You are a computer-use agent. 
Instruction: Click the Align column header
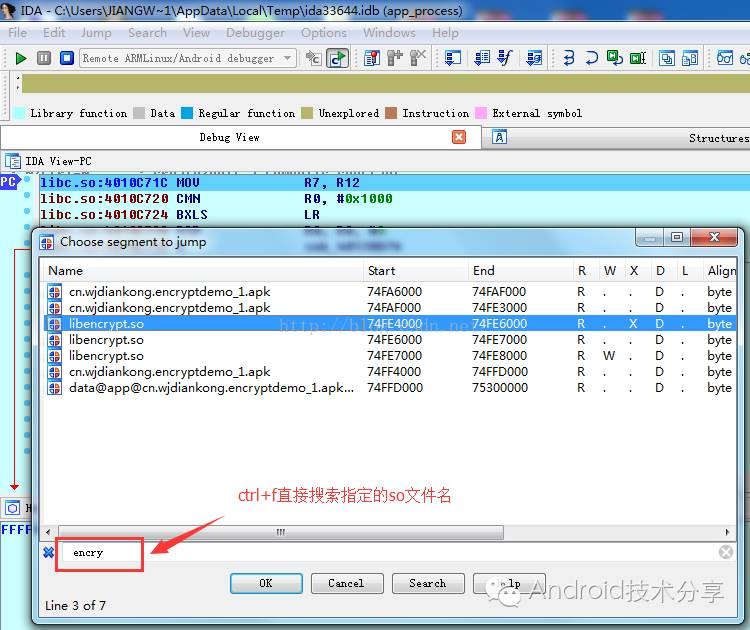720,271
